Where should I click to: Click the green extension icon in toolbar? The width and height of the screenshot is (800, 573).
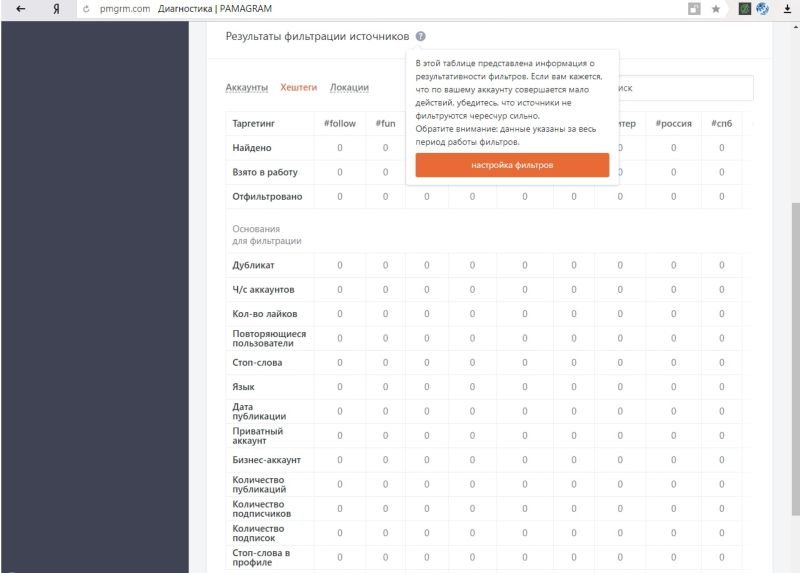click(x=744, y=9)
